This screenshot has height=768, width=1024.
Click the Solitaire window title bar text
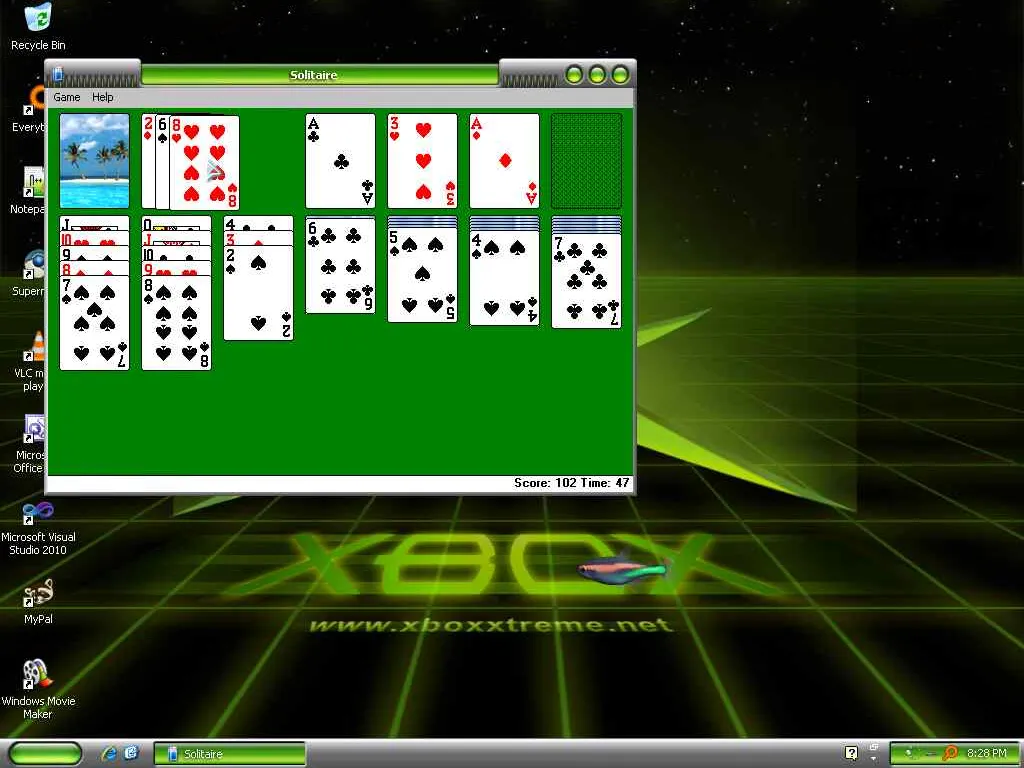pyautogui.click(x=313, y=75)
